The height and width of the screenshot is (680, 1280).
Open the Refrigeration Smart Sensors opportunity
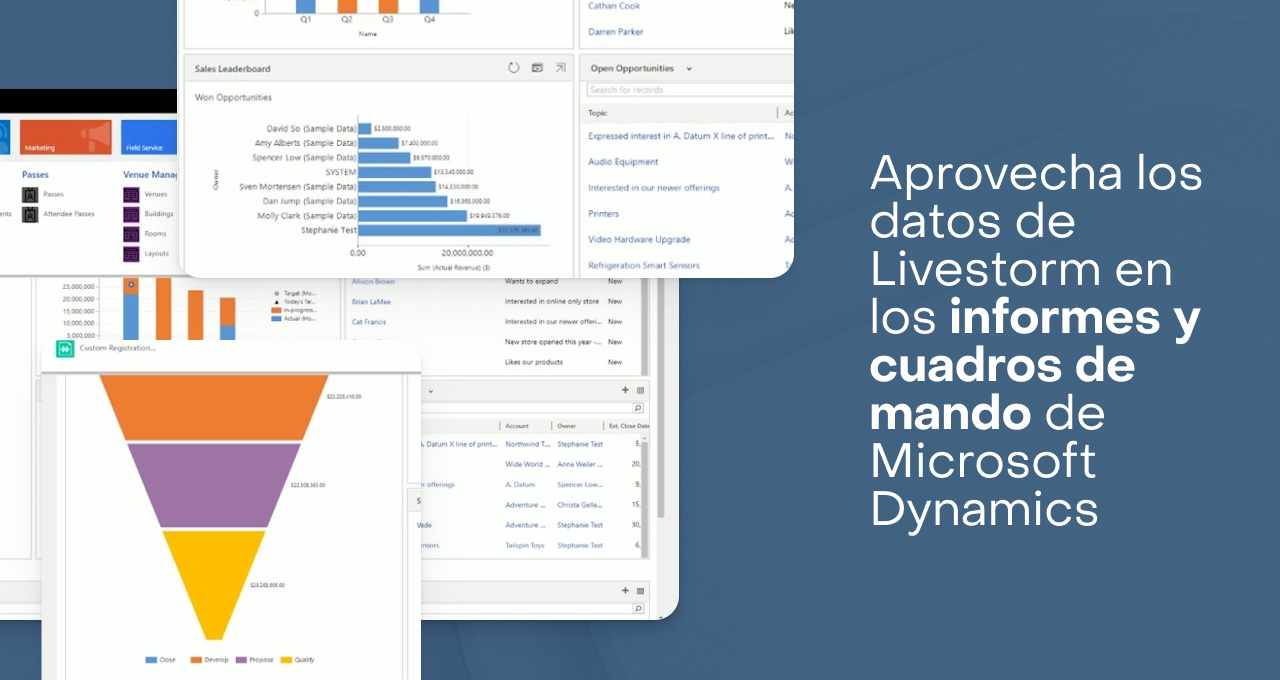pos(644,266)
